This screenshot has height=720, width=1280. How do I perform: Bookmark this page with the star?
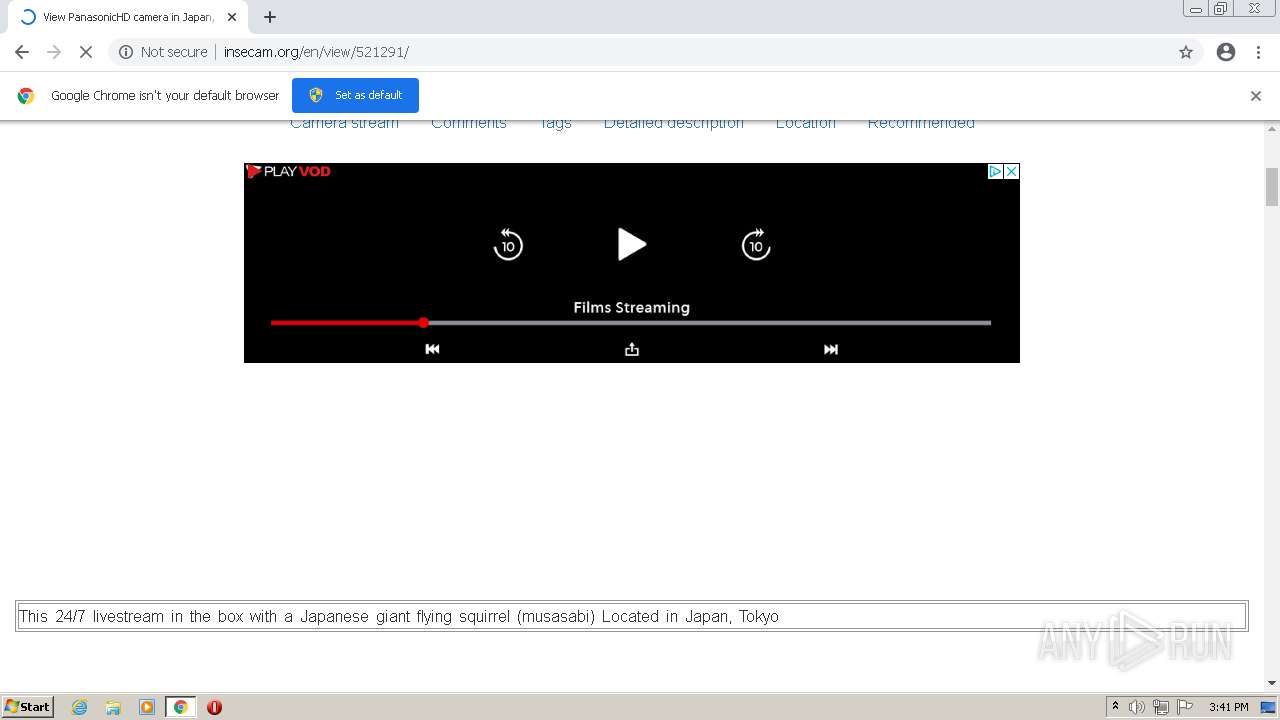[x=1186, y=52]
